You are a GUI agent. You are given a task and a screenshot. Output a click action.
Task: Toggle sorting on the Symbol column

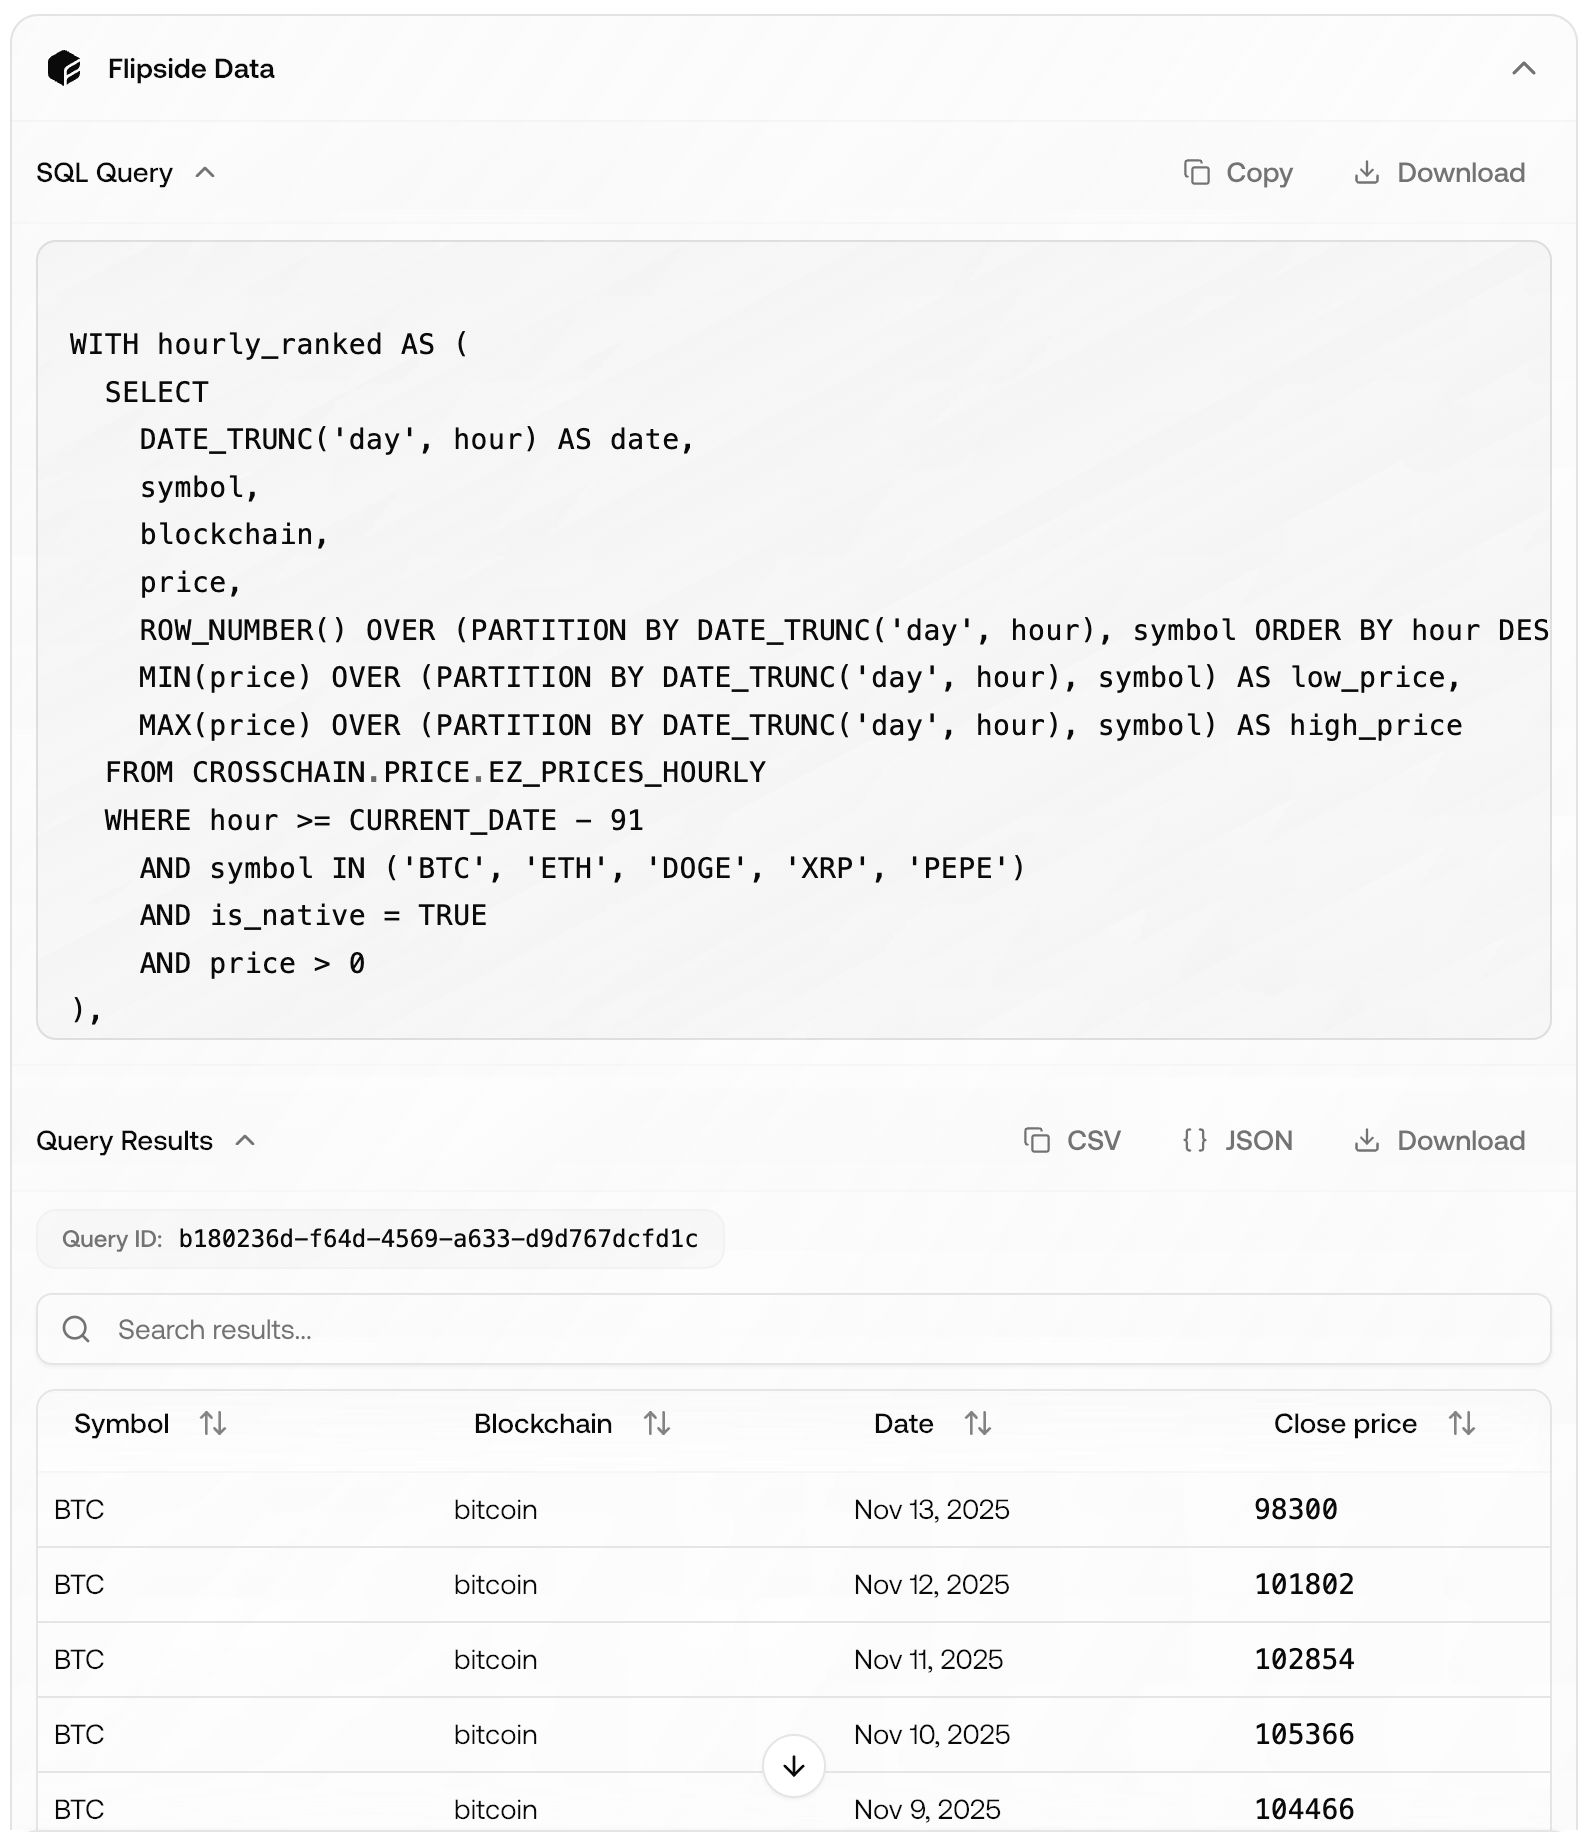point(214,1423)
